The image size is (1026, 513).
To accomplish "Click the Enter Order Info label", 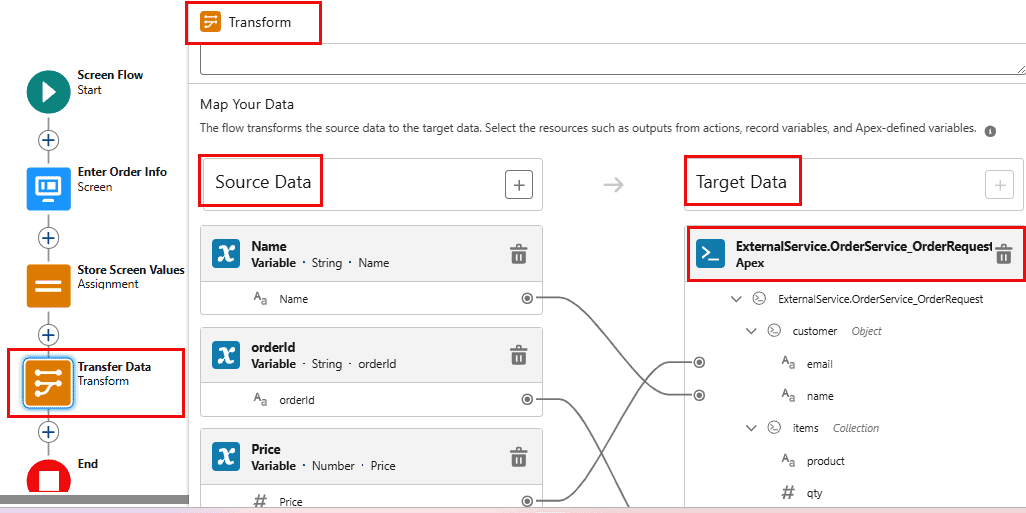I will tap(122, 172).
